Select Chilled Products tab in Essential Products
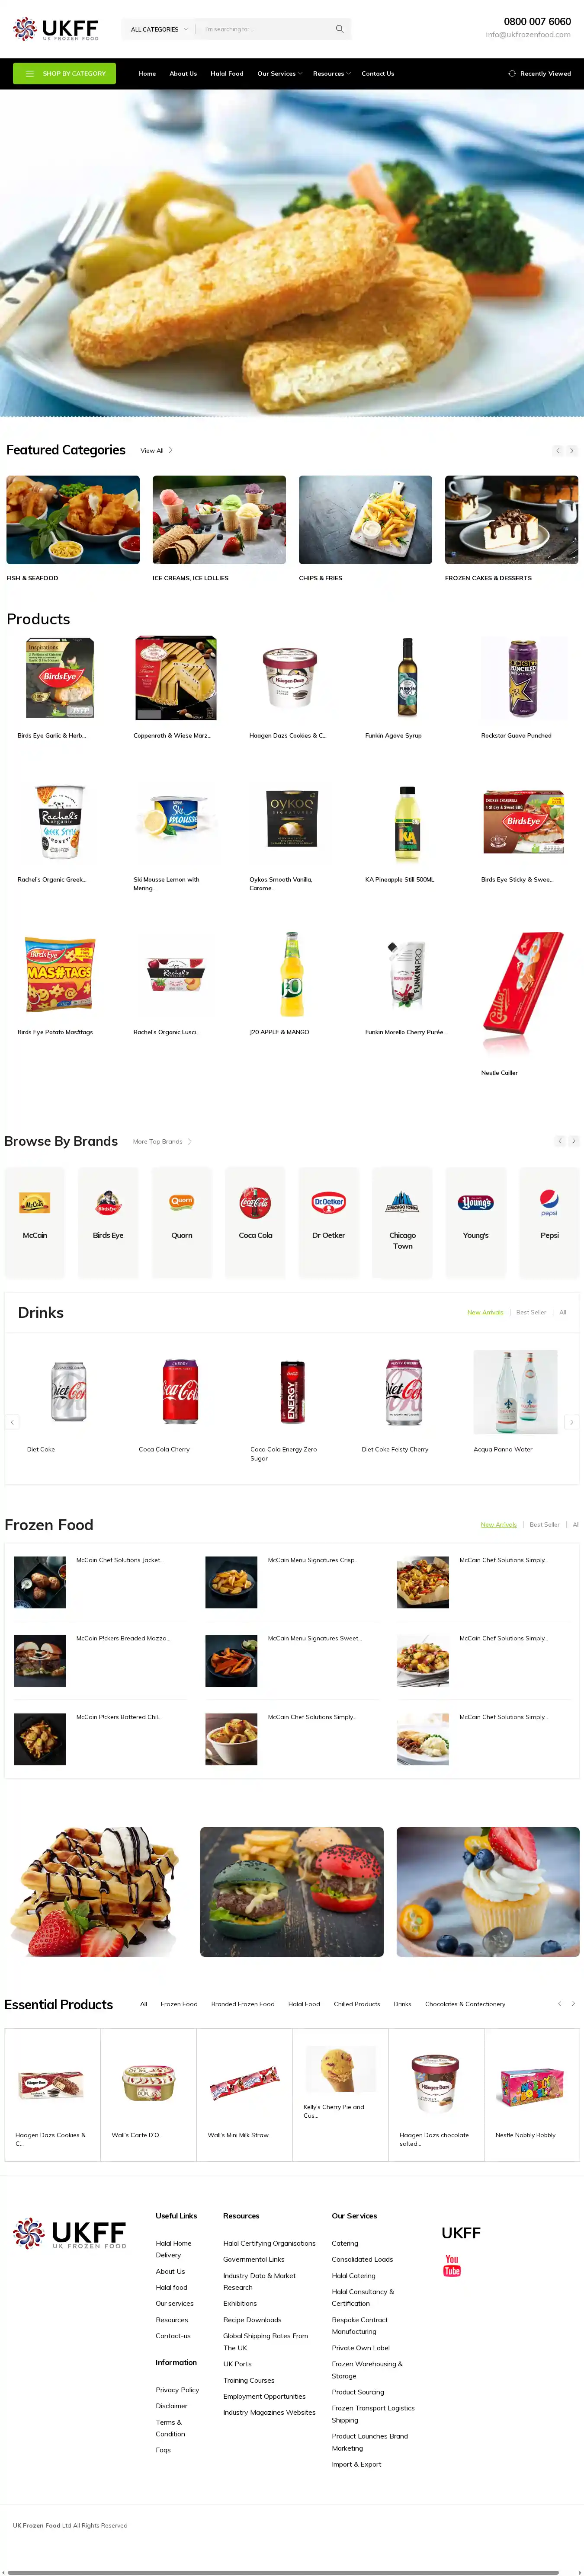584x2576 pixels. tap(357, 2004)
